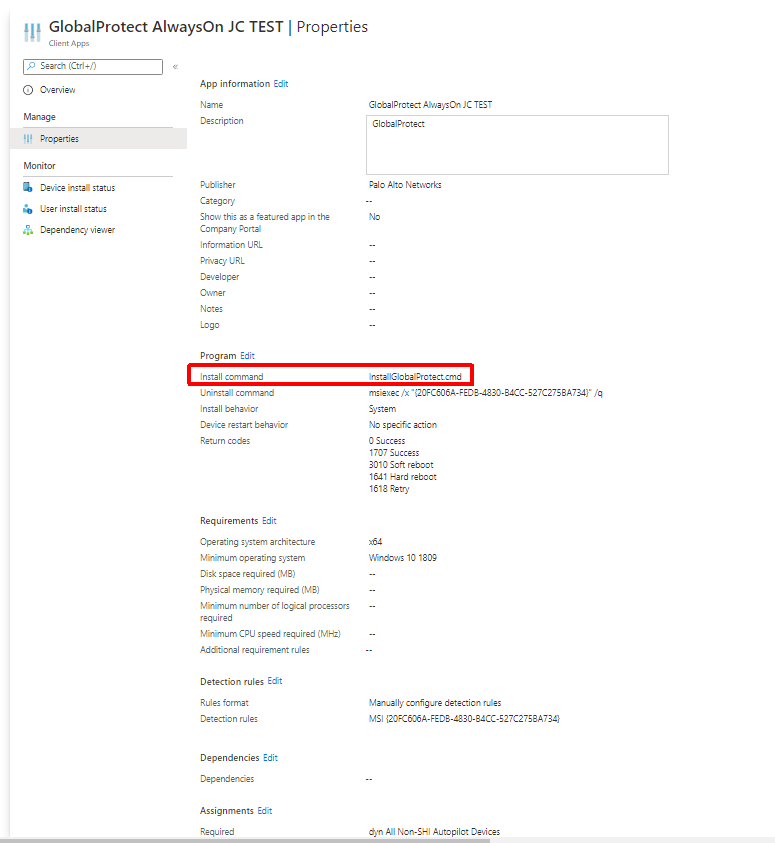Click the MSI detection rule GUID value
This screenshot has width=775, height=843.
click(x=464, y=719)
